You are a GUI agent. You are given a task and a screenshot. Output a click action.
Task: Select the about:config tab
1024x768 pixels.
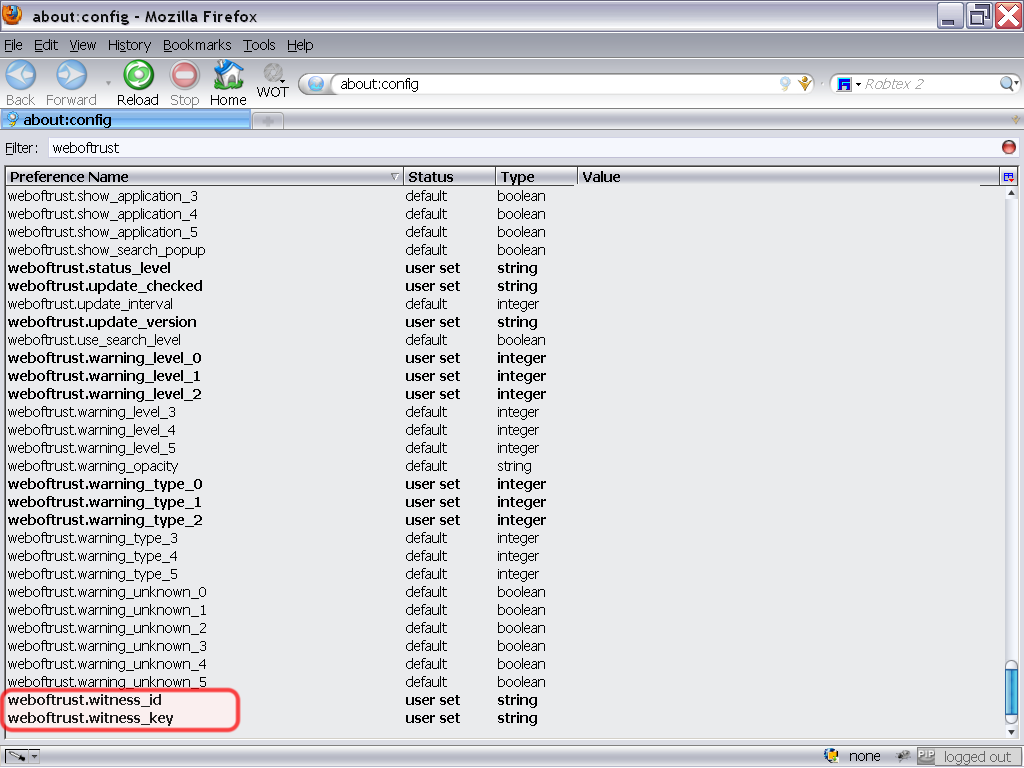tap(126, 120)
